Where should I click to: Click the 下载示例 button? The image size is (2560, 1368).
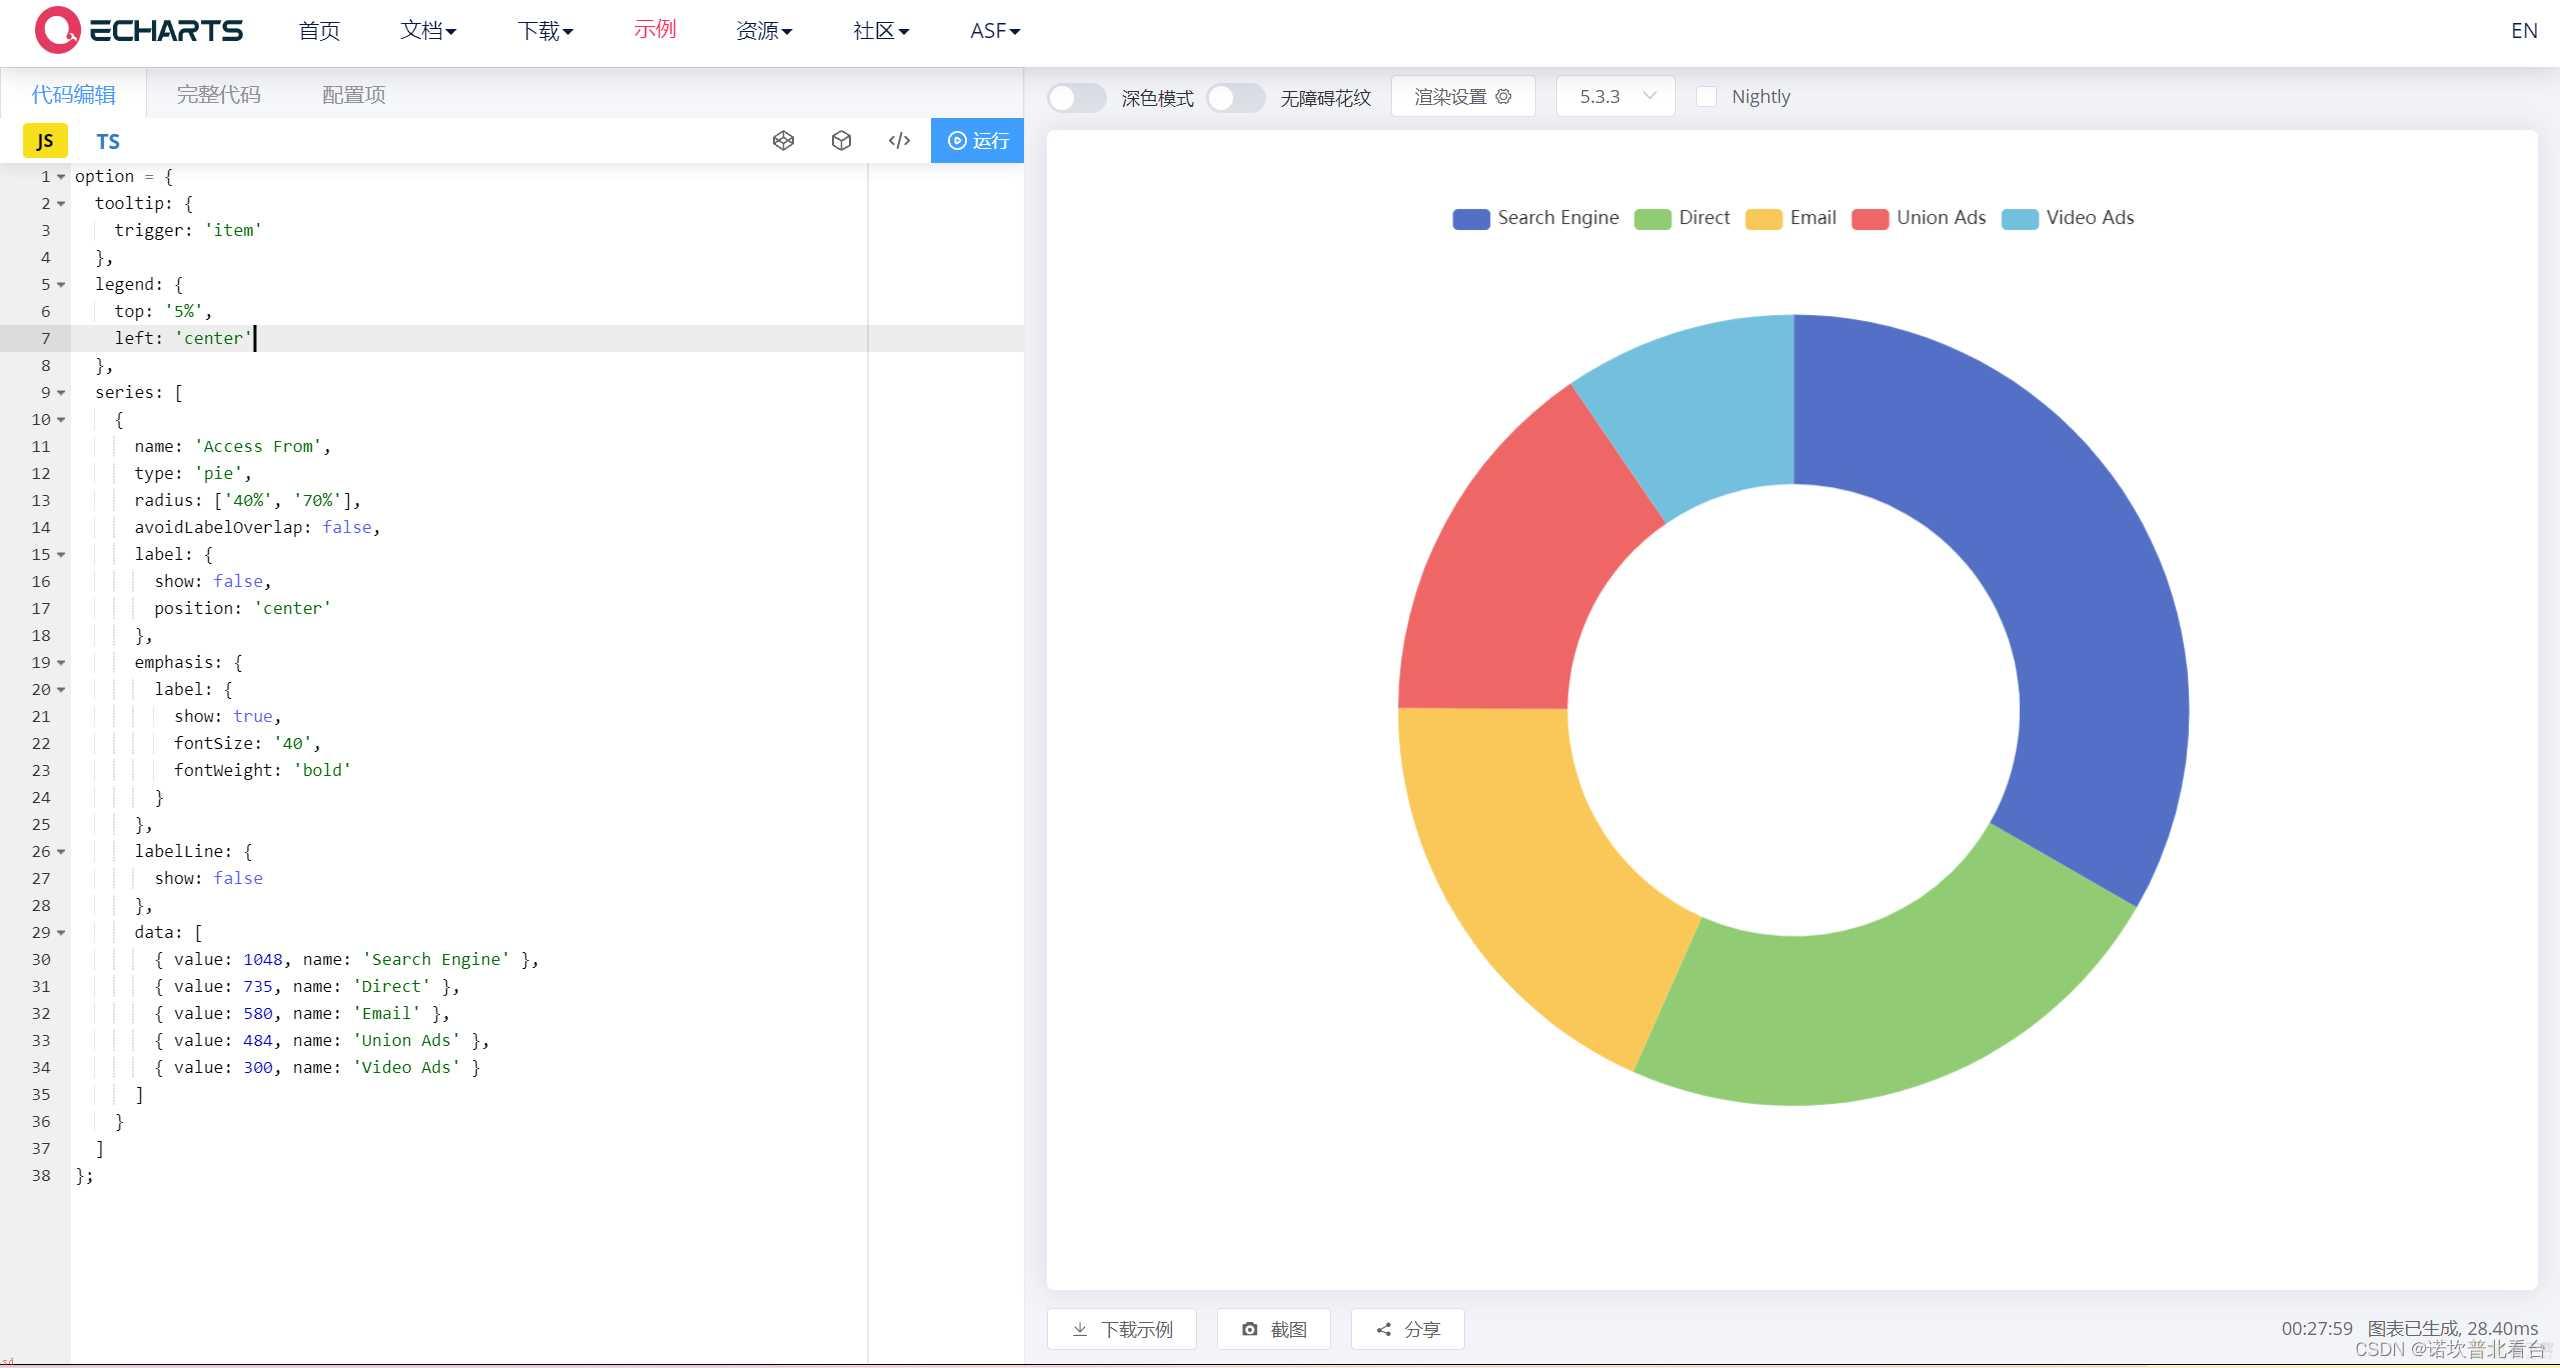coord(1122,1329)
